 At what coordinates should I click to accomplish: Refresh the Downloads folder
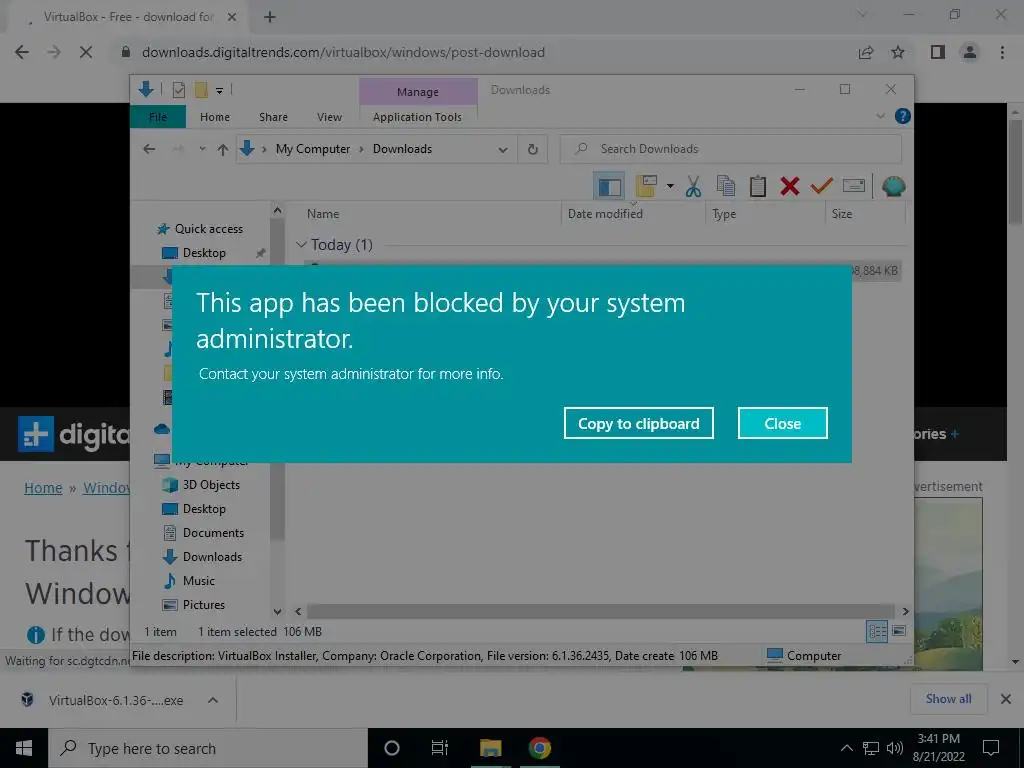click(533, 150)
